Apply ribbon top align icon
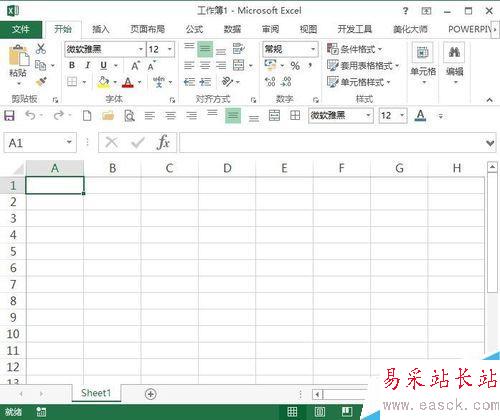 [x=189, y=46]
